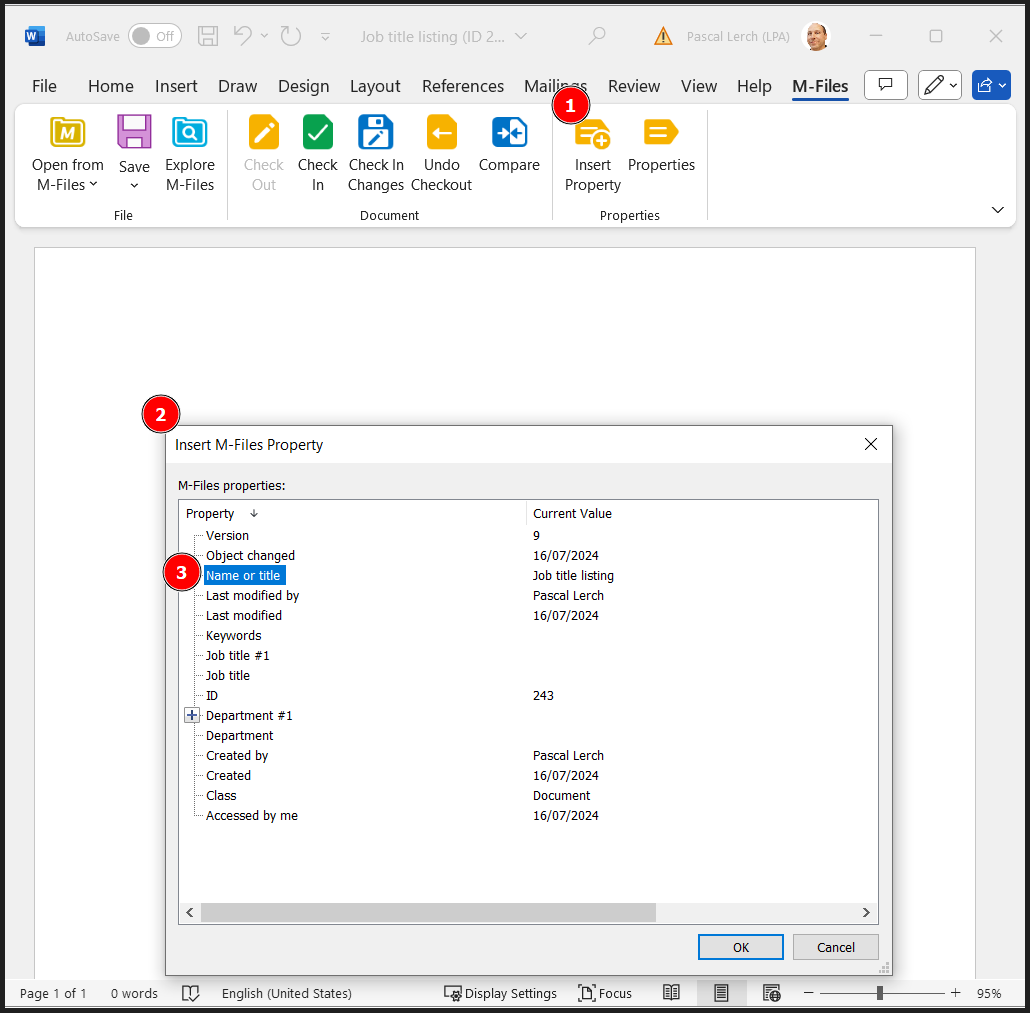Select the Last modified by property row
The width and height of the screenshot is (1030, 1013).
pyautogui.click(x=252, y=595)
